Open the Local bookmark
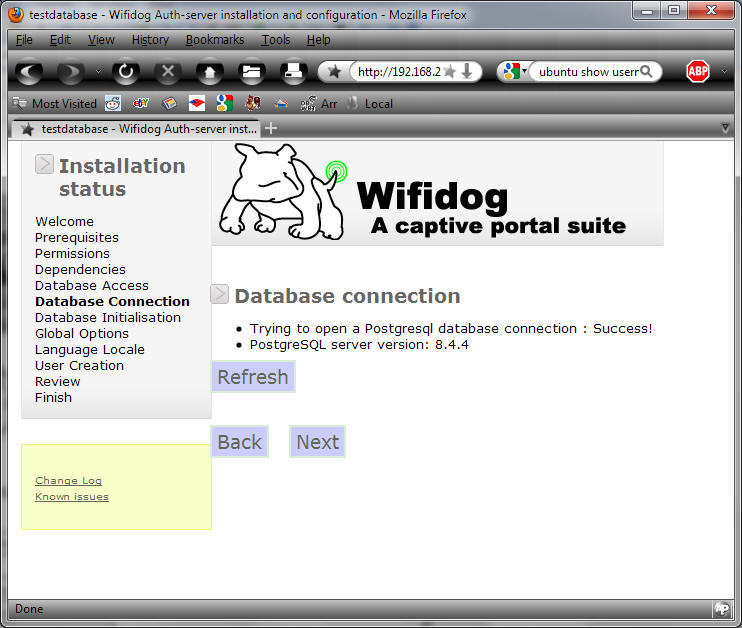Image resolution: width=742 pixels, height=628 pixels. 369,104
